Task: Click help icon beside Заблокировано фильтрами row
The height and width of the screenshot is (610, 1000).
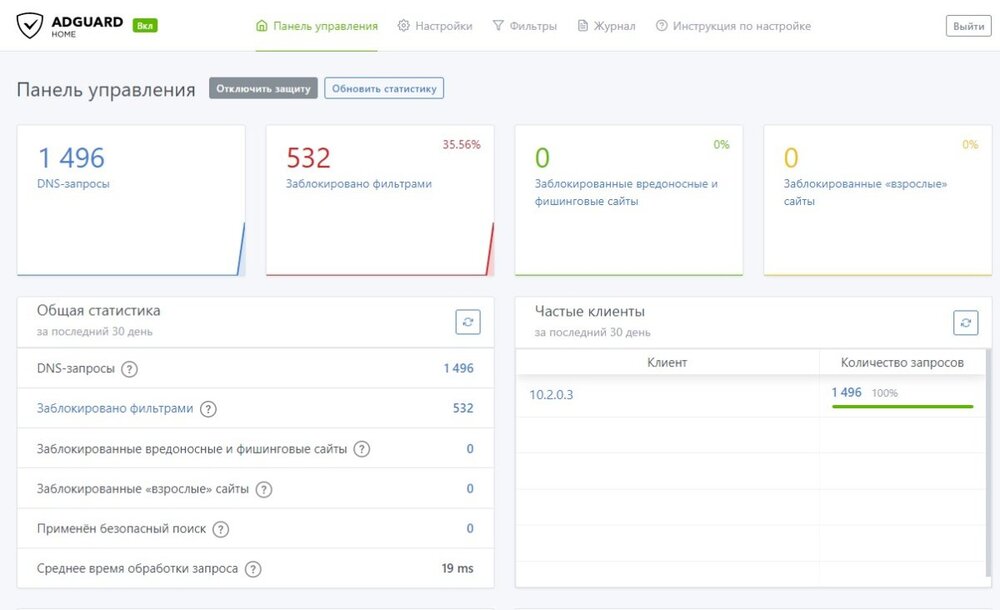Action: [208, 409]
